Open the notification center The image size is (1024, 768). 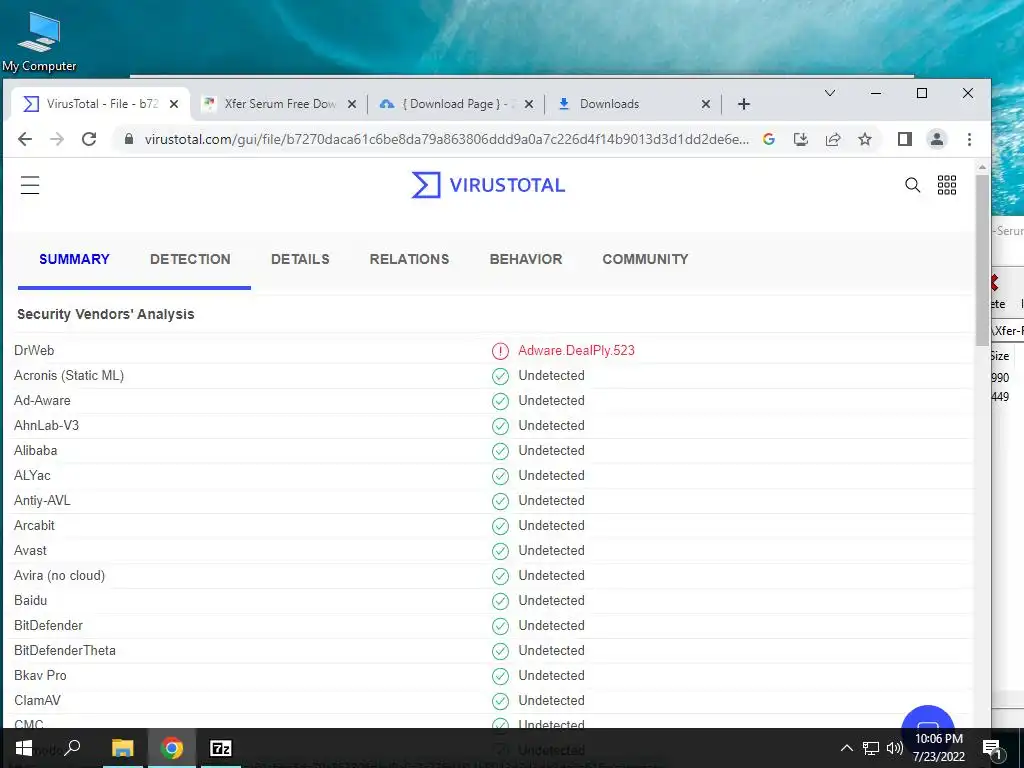point(992,748)
